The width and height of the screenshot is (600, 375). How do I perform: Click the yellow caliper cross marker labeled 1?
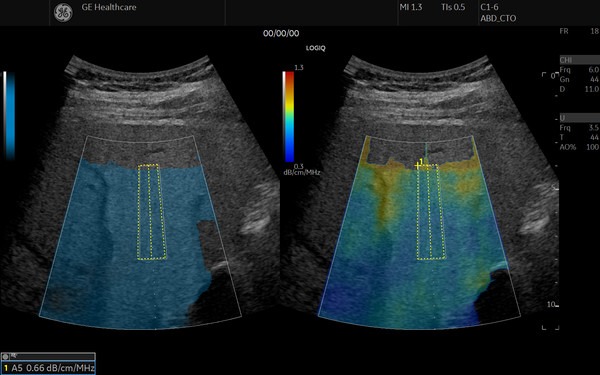(x=417, y=166)
